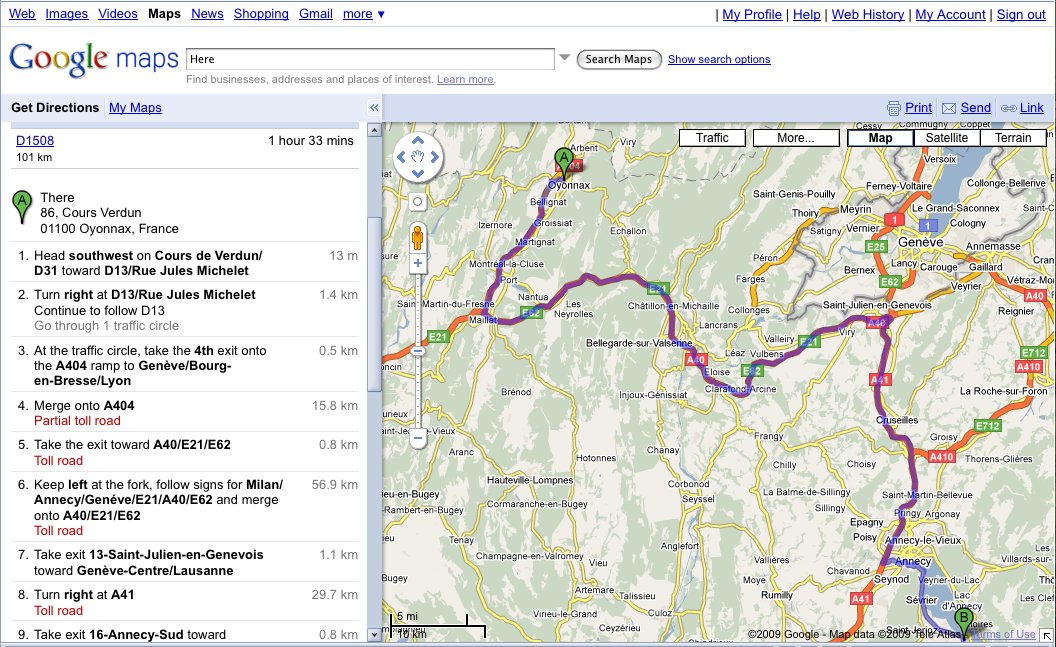Screen dimensions: 1056x647
Task: Open the More... map layers dropdown
Action: [795, 138]
